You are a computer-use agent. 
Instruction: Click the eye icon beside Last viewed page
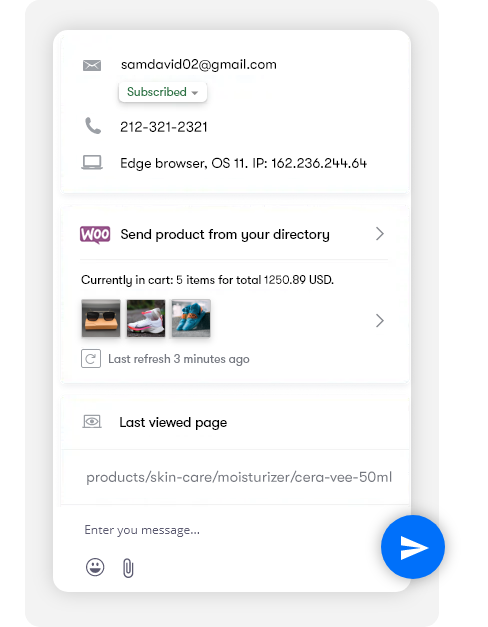92,421
